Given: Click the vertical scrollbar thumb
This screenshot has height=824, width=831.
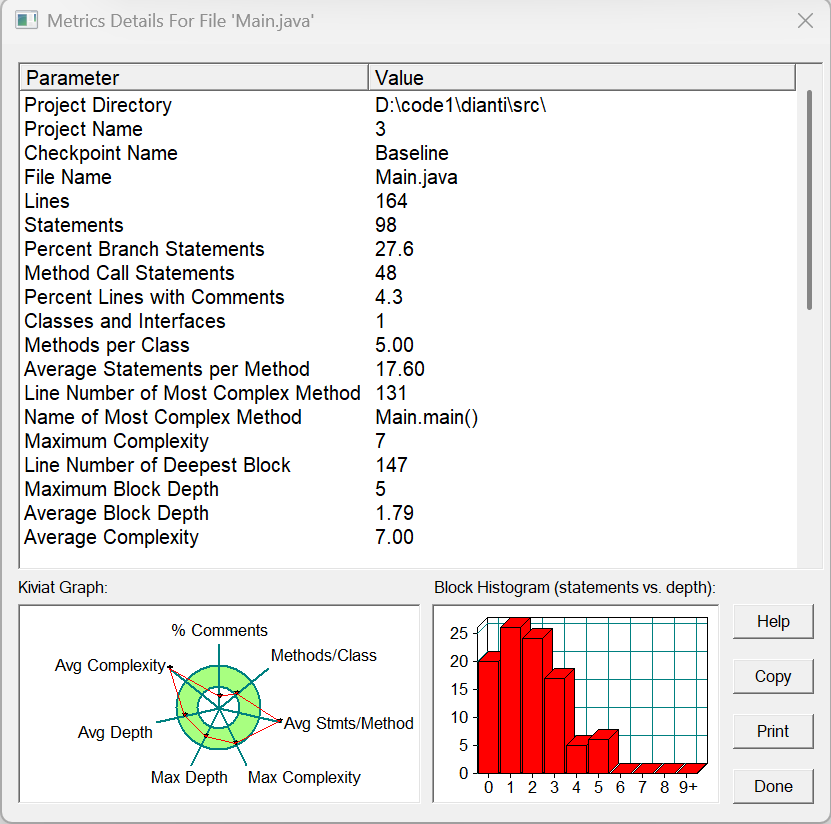Looking at the screenshot, I should (809, 200).
